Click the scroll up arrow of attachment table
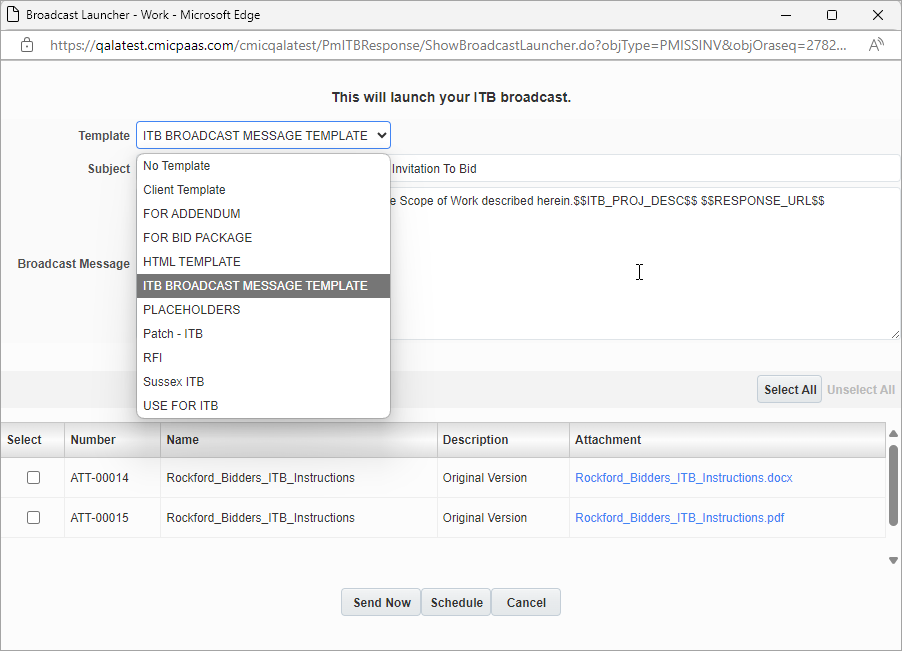902x651 pixels. point(893,433)
